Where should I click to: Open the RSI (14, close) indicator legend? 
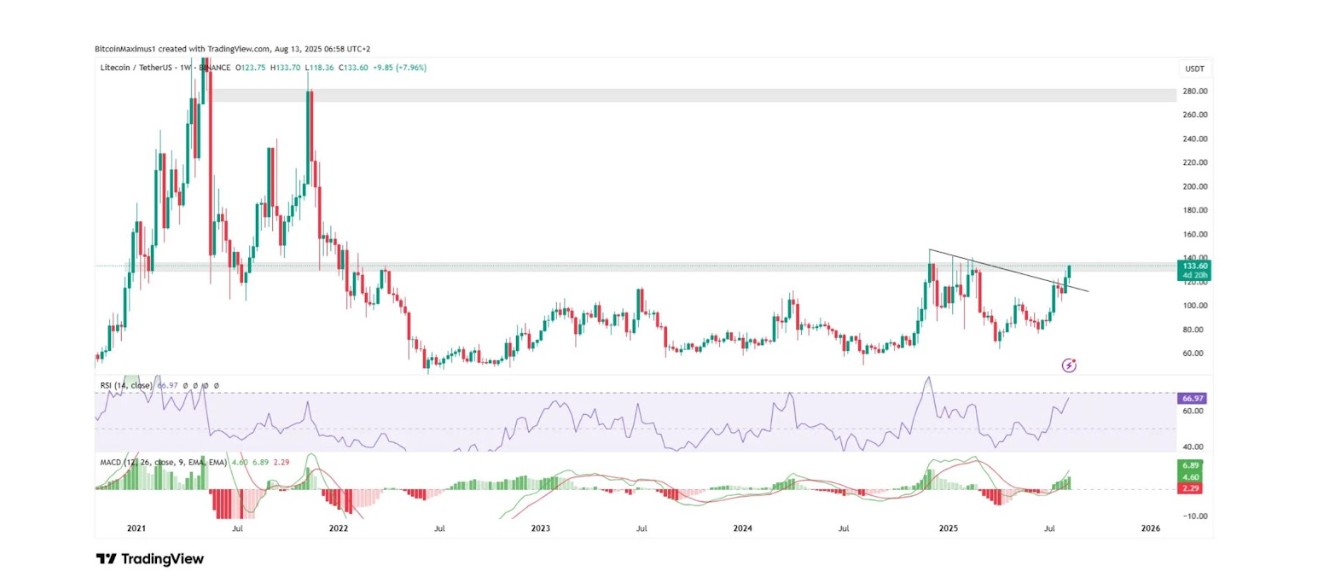click(127, 385)
